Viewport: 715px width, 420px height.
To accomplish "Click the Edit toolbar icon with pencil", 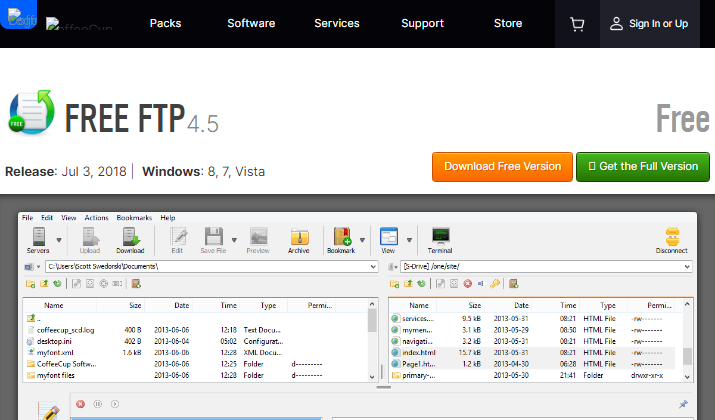I will pos(178,240).
